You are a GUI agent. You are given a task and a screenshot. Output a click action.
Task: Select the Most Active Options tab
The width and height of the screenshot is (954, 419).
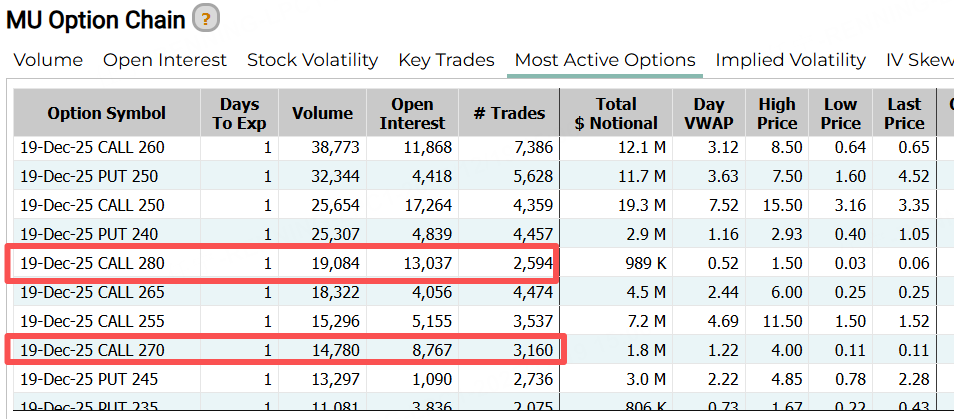(604, 60)
